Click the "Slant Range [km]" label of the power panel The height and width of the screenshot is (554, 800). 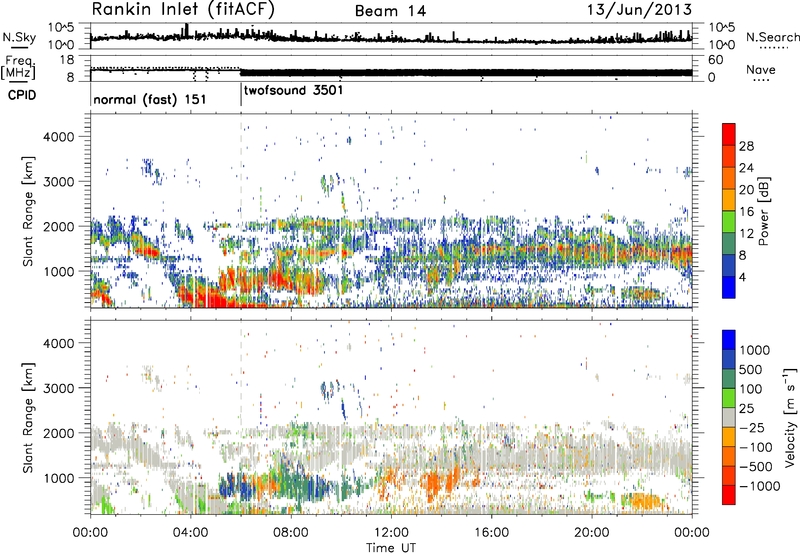coord(28,211)
